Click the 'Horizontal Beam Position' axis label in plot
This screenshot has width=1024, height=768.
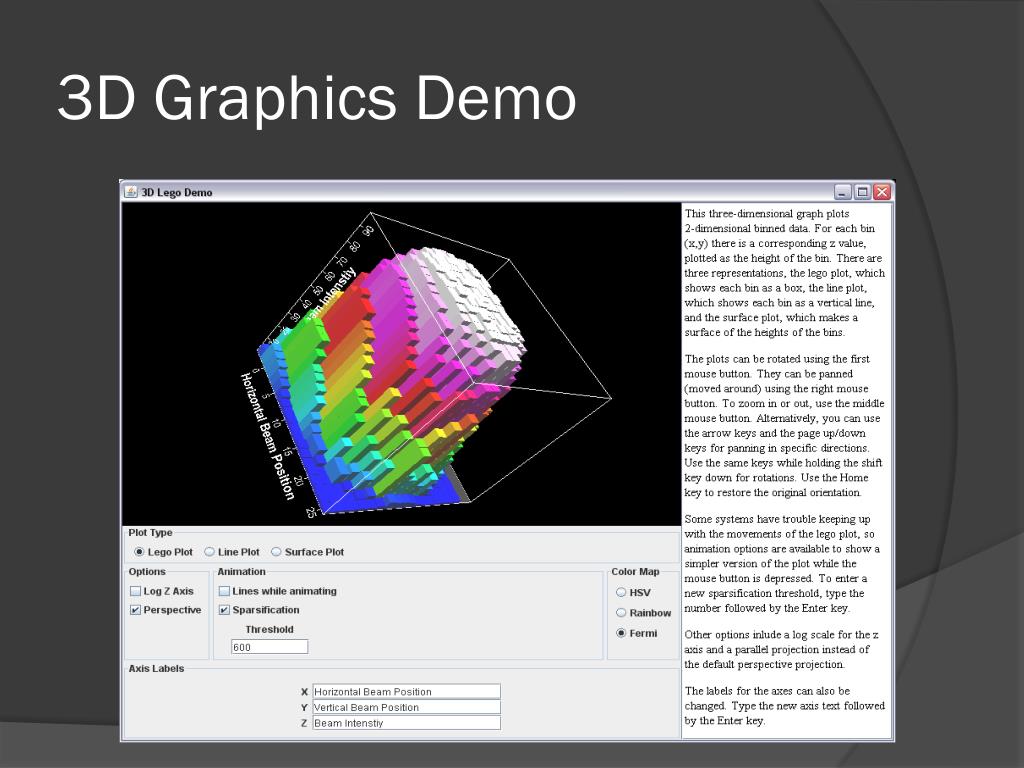(266, 436)
